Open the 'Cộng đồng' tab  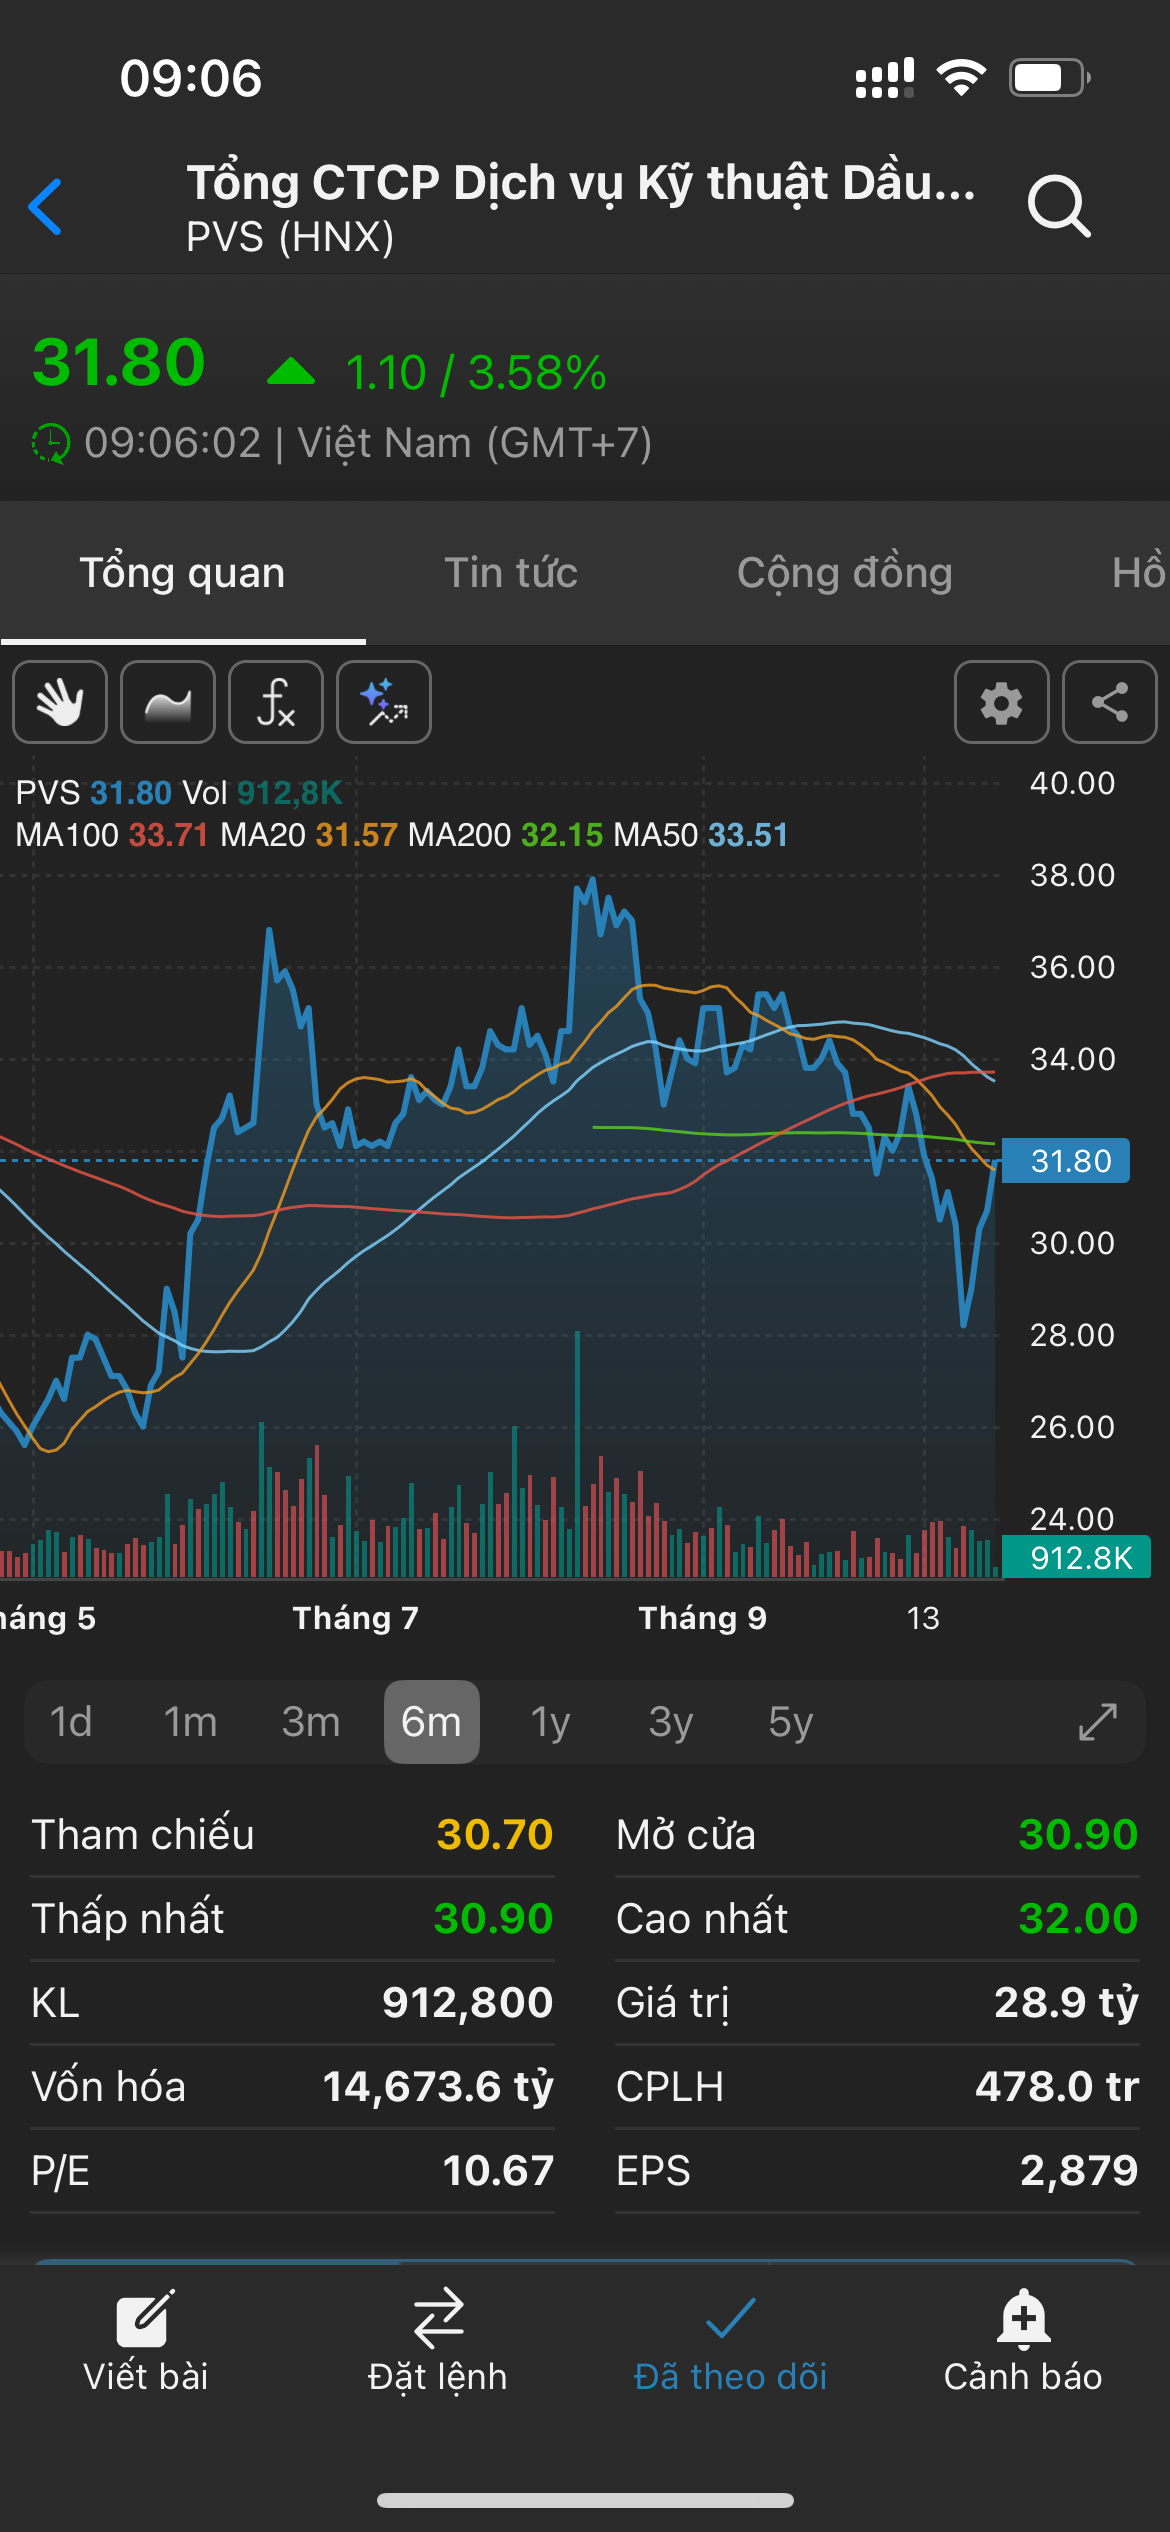[x=844, y=573]
